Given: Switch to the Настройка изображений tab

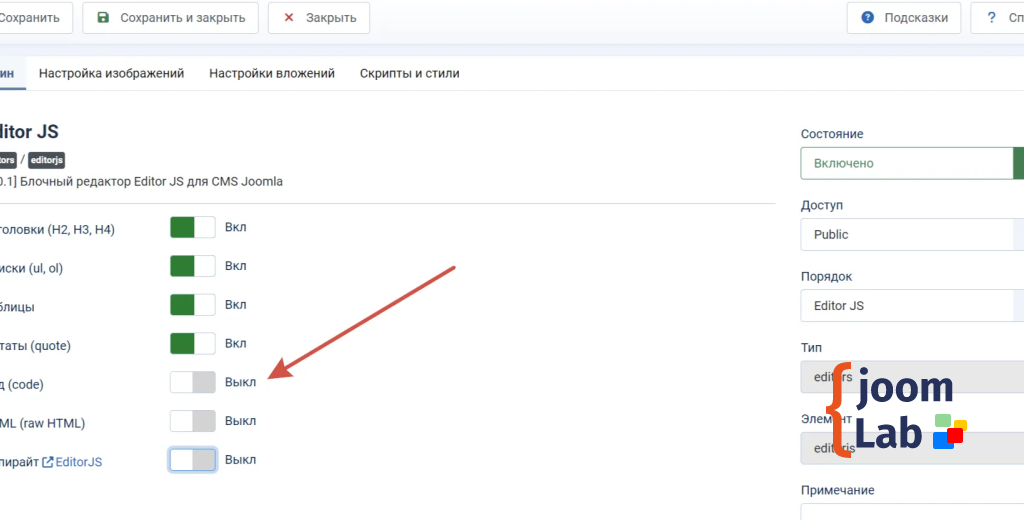Looking at the screenshot, I should pos(111,73).
